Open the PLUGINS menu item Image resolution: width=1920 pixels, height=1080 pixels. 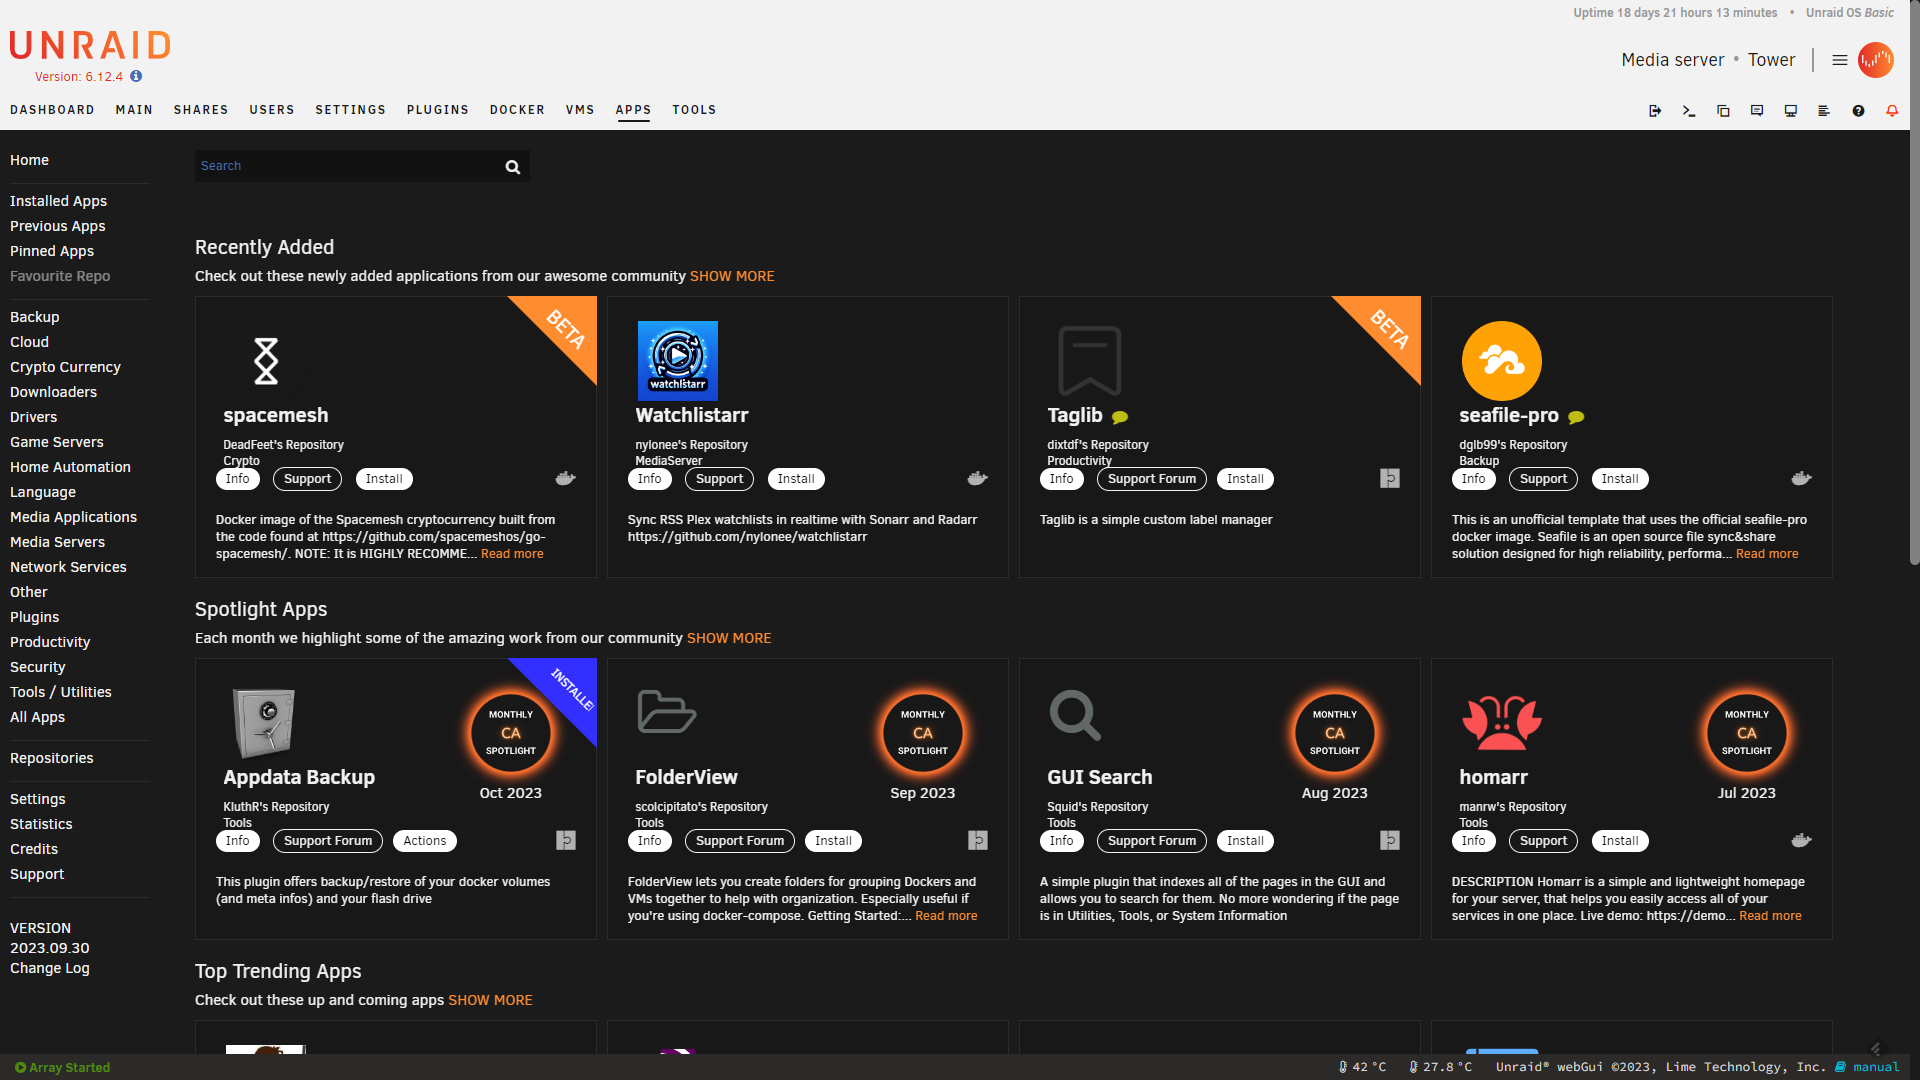437,110
